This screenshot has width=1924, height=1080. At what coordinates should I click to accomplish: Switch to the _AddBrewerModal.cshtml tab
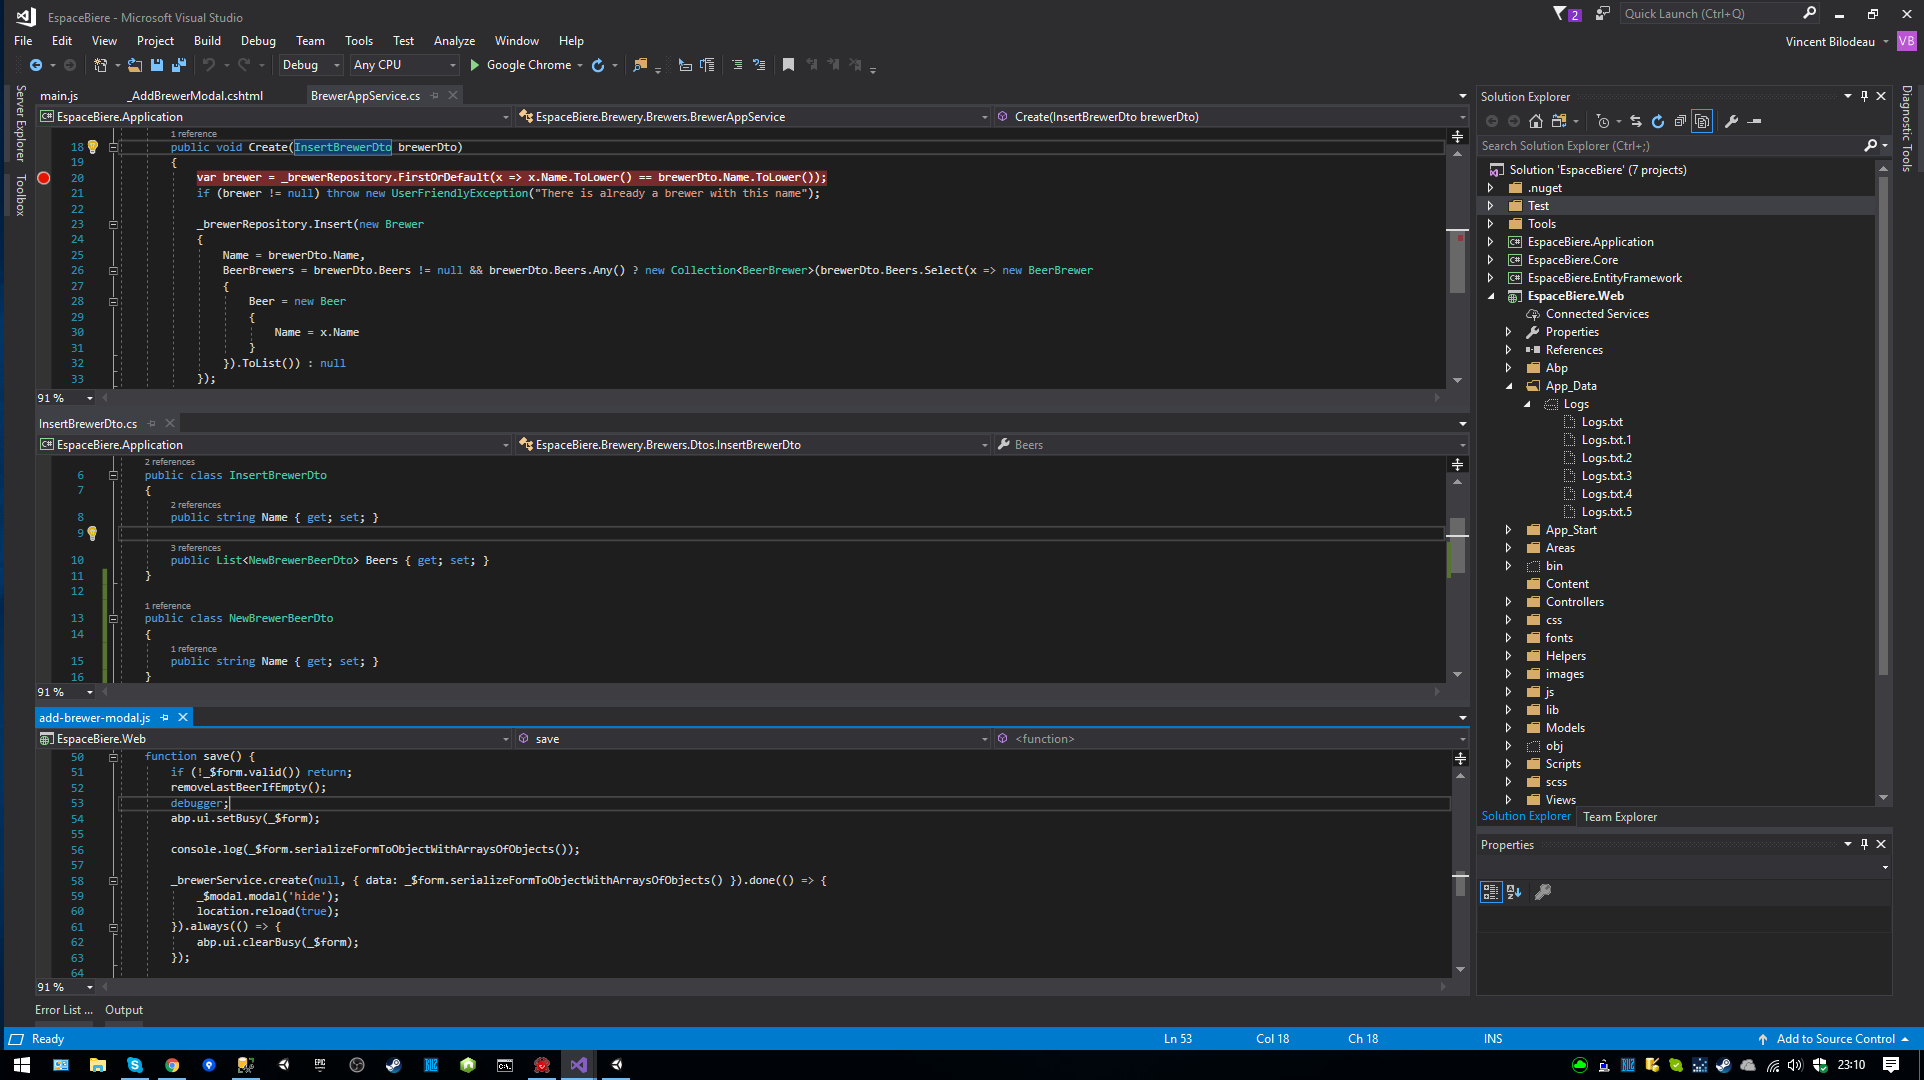[x=197, y=96]
